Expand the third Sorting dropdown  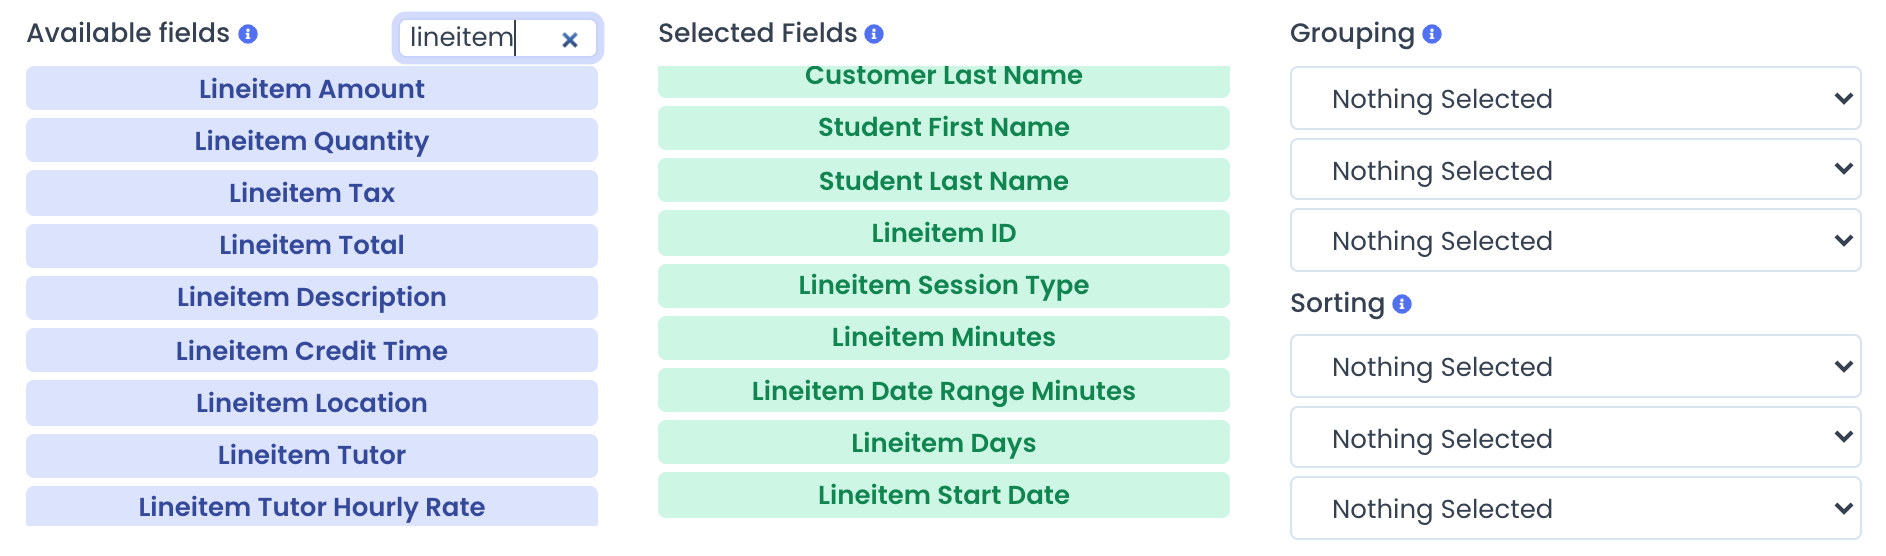pos(1575,508)
